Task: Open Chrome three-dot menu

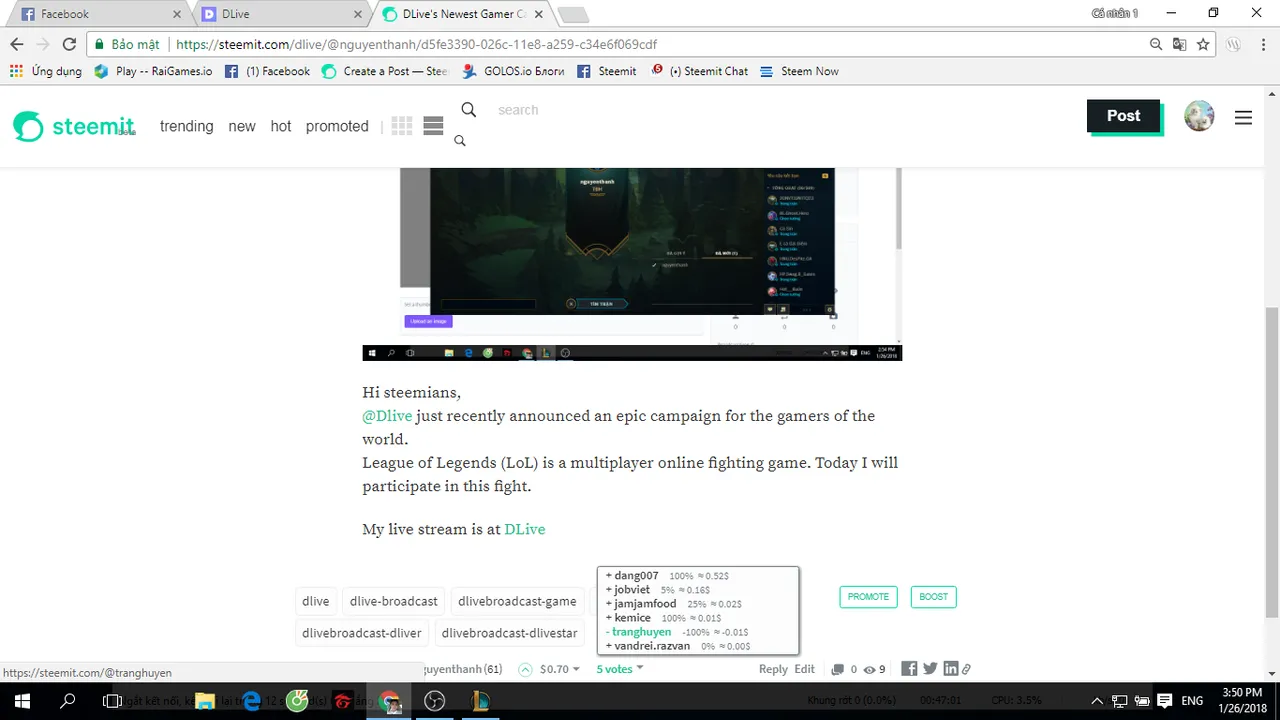Action: [1263, 44]
